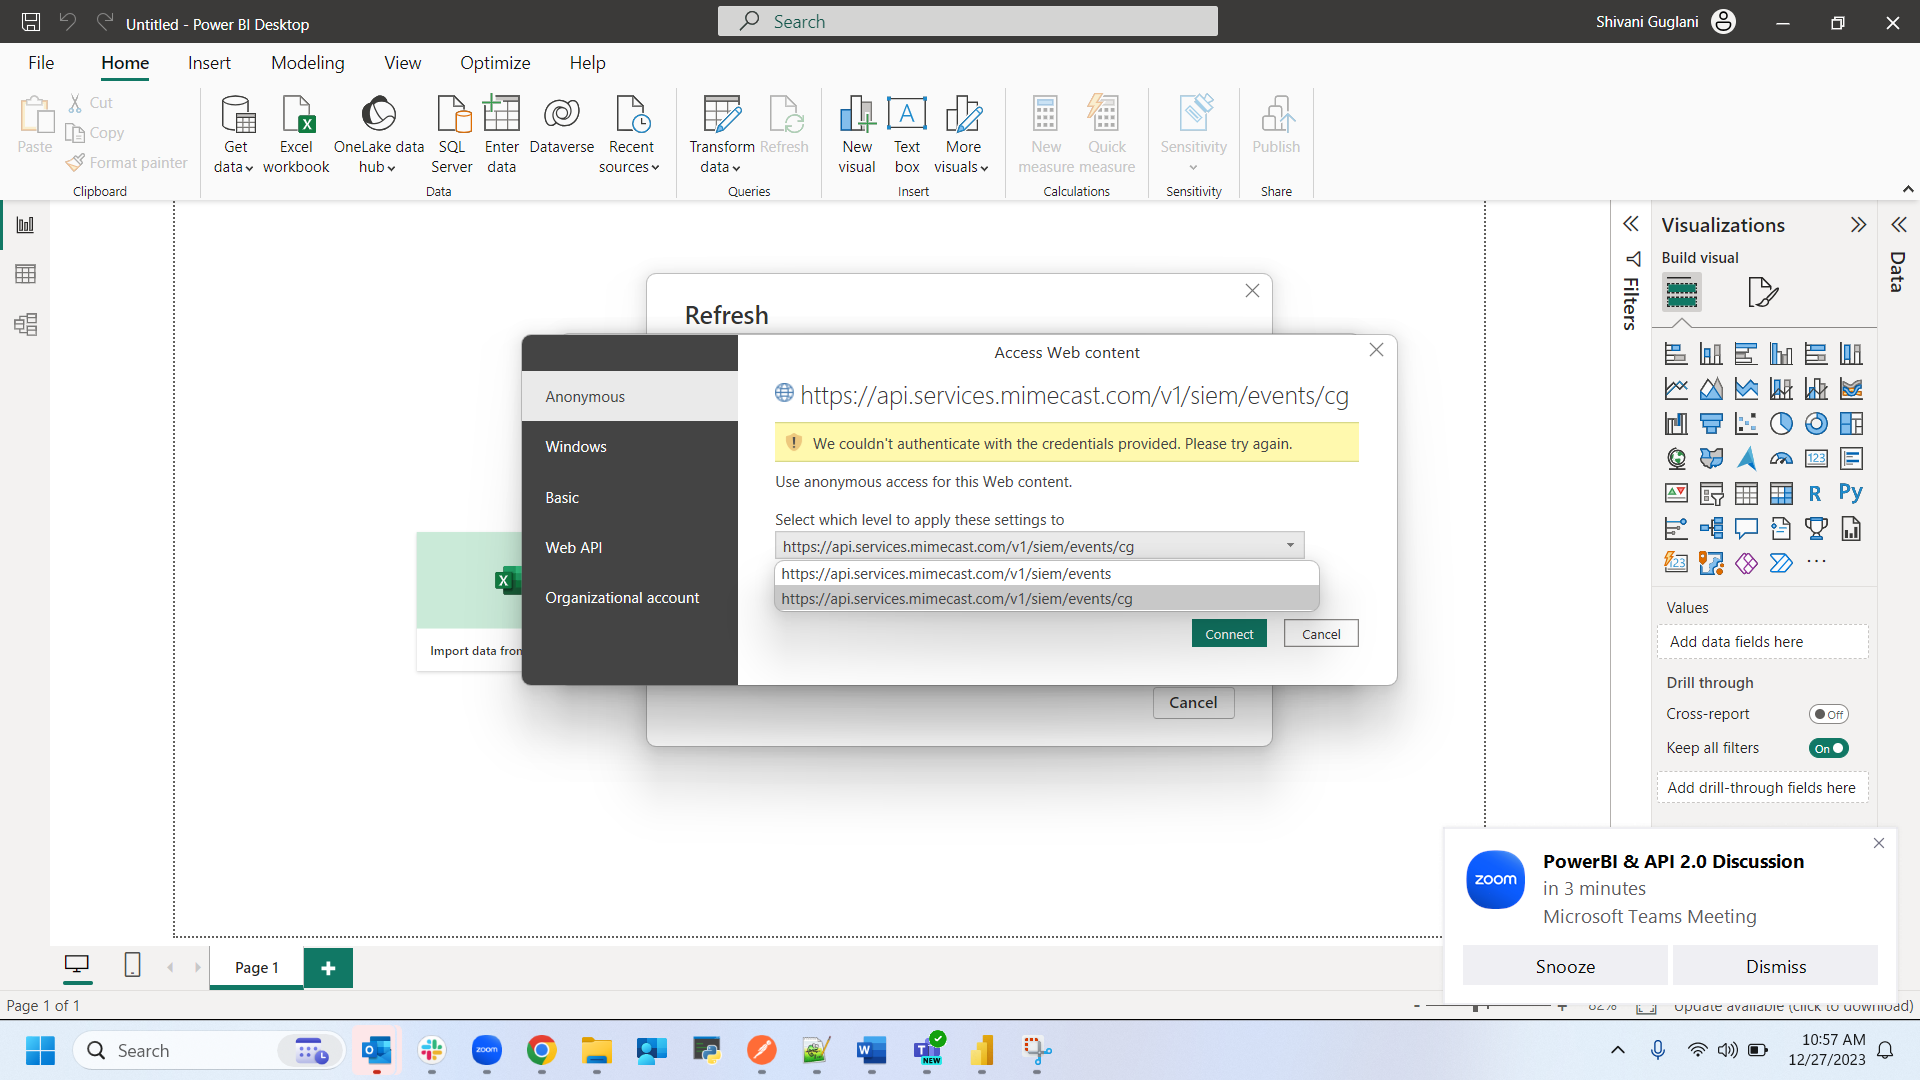Open the Modeling ribbon tab
The height and width of the screenshot is (1080, 1920).
point(307,63)
